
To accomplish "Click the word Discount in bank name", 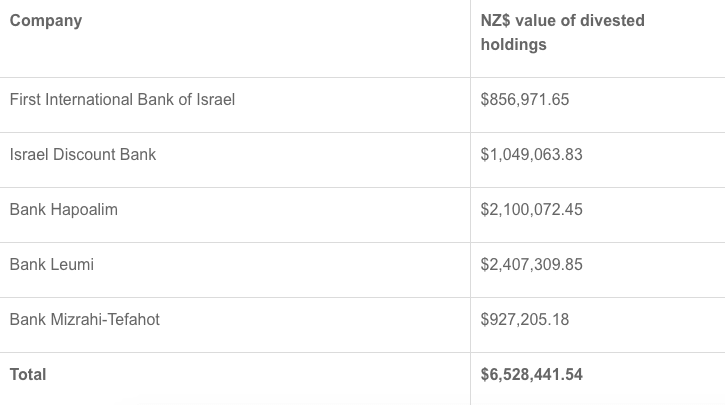I will click(x=87, y=155).
